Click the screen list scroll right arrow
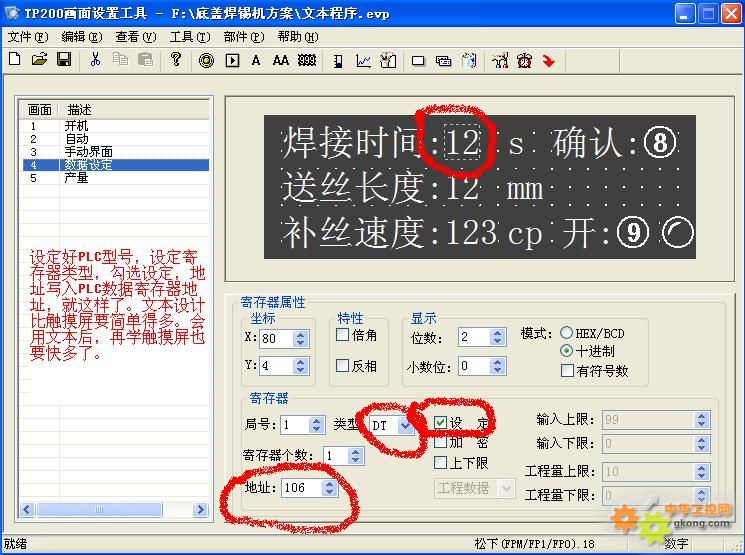The width and height of the screenshot is (745, 555). [x=201, y=509]
